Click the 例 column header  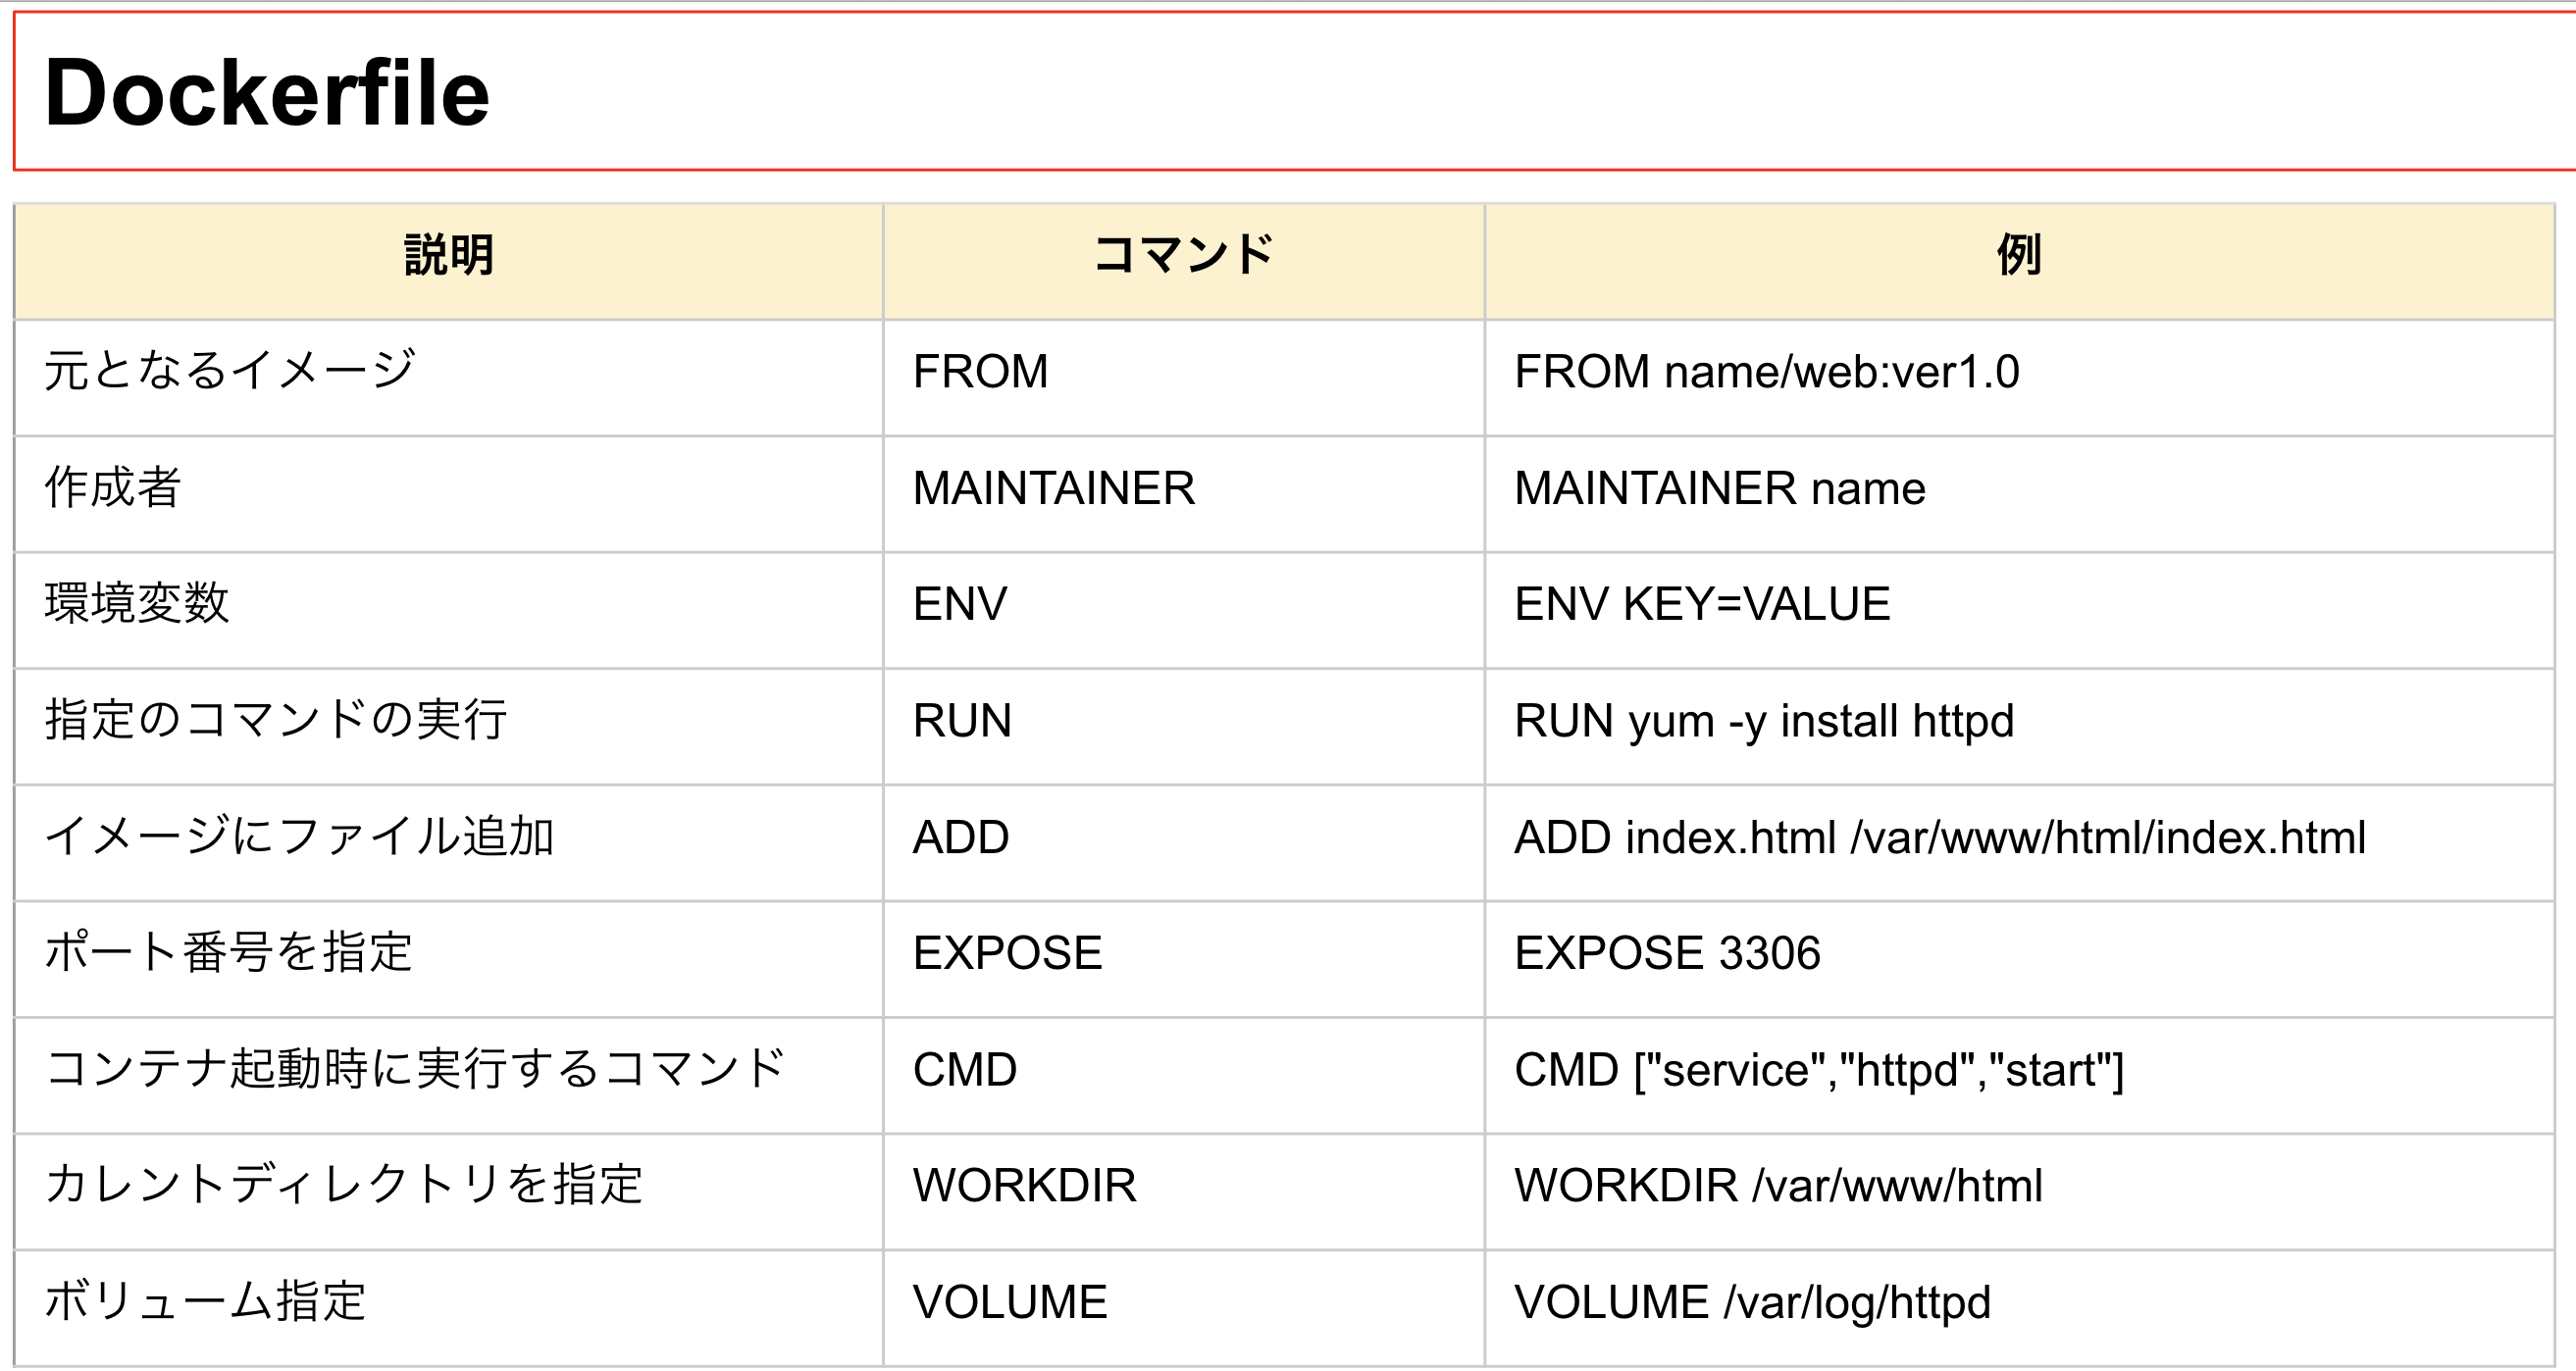coord(2018,255)
